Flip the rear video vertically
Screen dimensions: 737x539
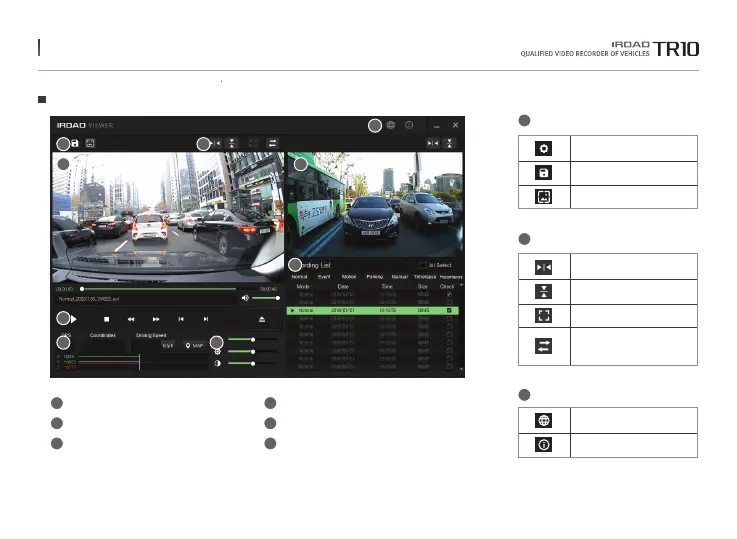pos(450,143)
